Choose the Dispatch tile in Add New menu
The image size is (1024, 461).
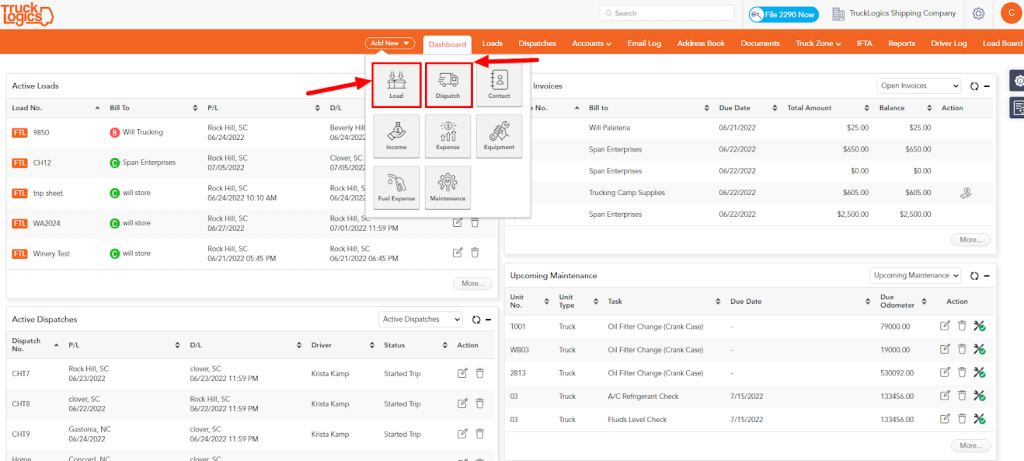(448, 84)
